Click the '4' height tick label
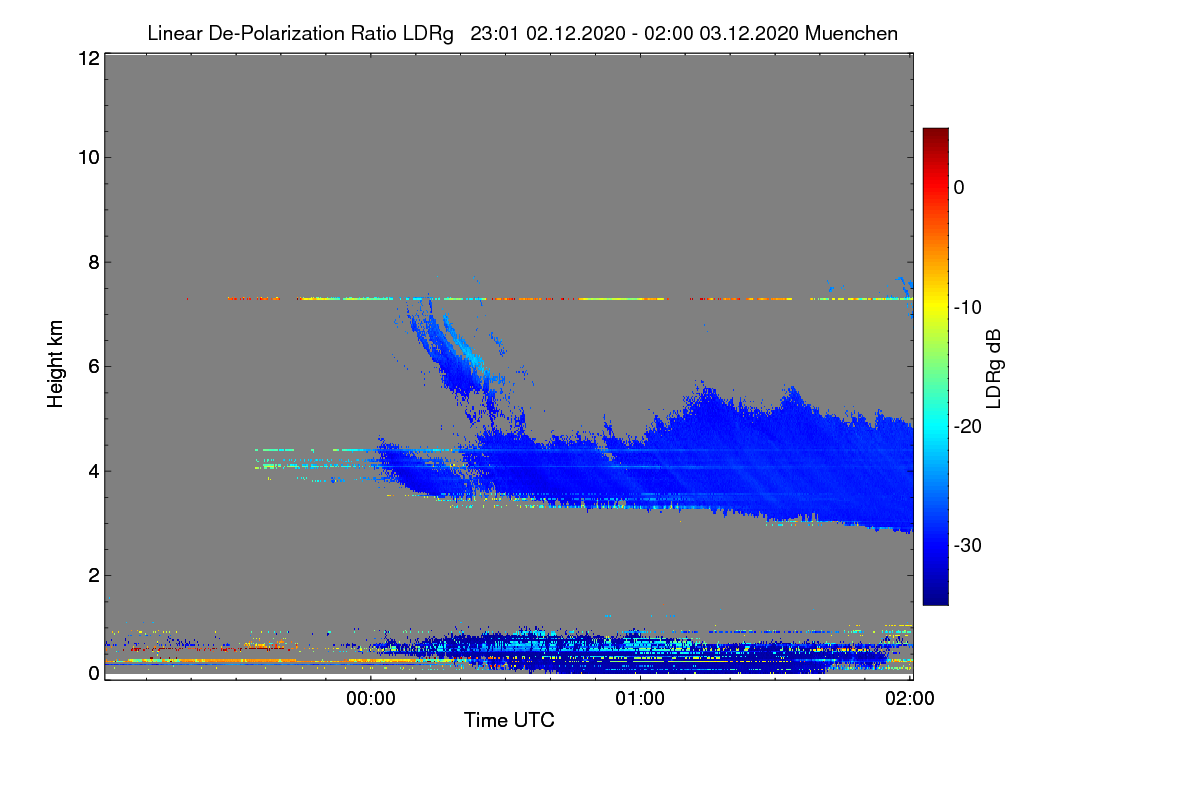Screen dimensions: 1200x800 (x=92, y=471)
